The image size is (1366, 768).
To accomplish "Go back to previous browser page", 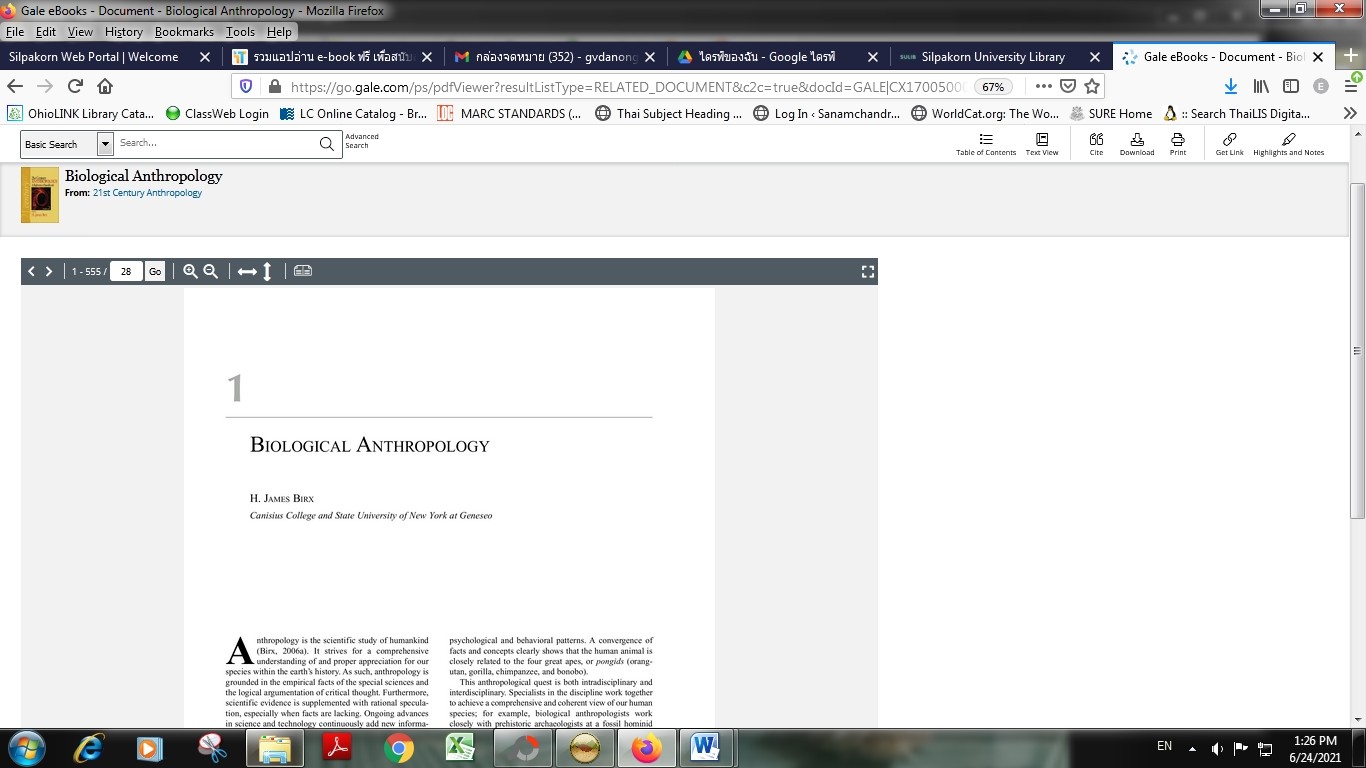I will click(15, 86).
